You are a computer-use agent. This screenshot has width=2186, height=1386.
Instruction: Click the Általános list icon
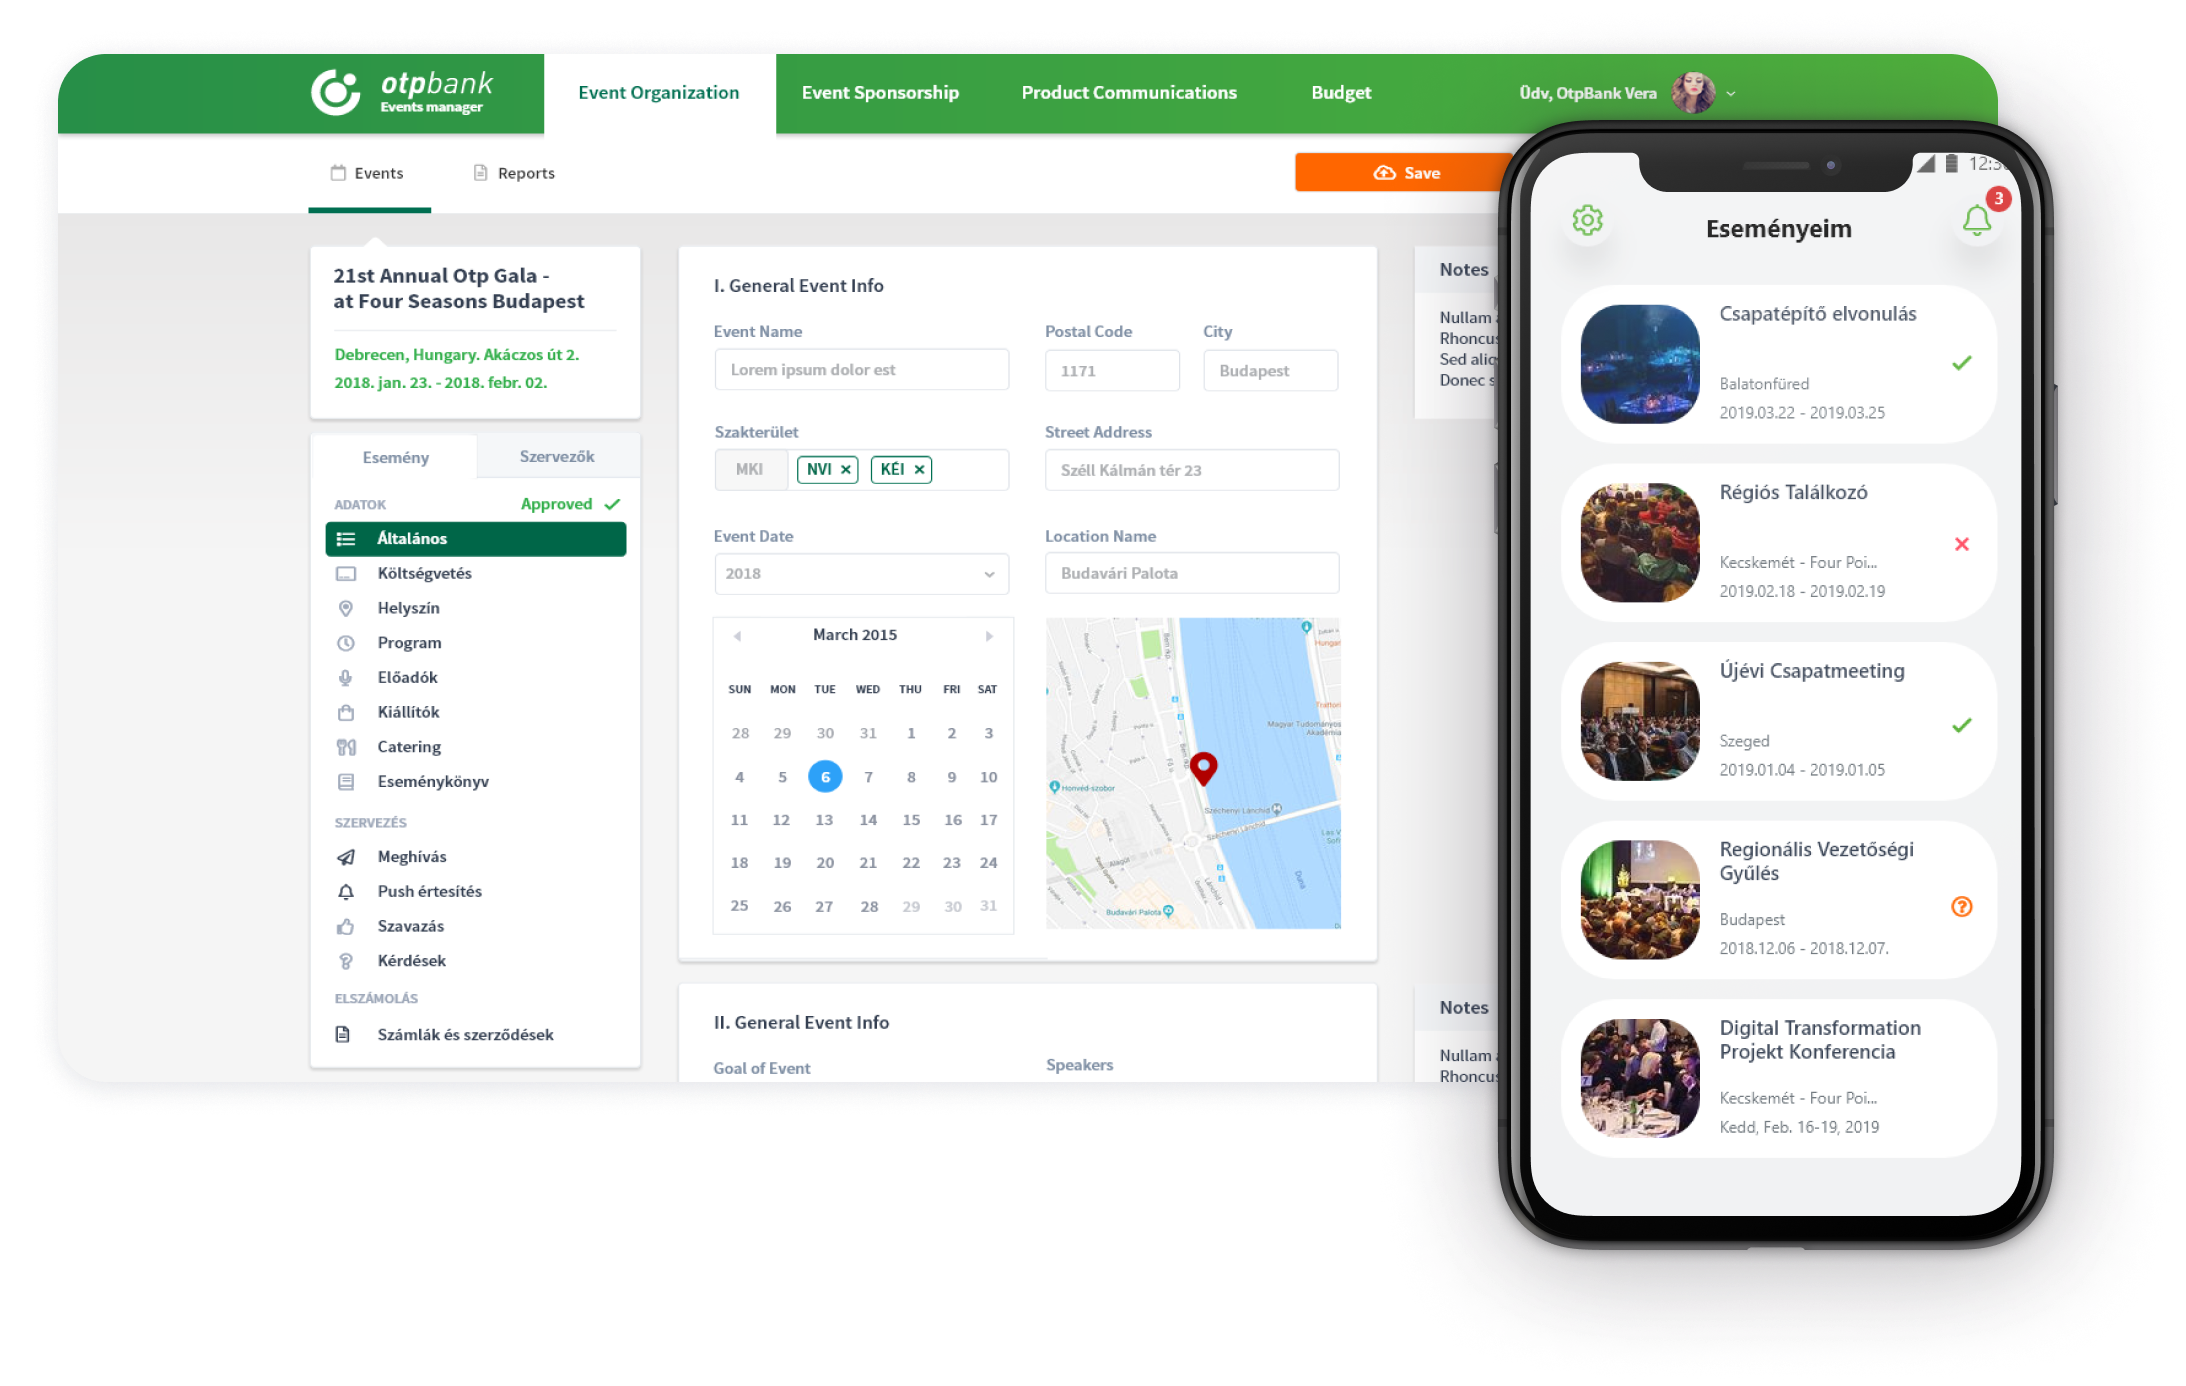click(346, 539)
